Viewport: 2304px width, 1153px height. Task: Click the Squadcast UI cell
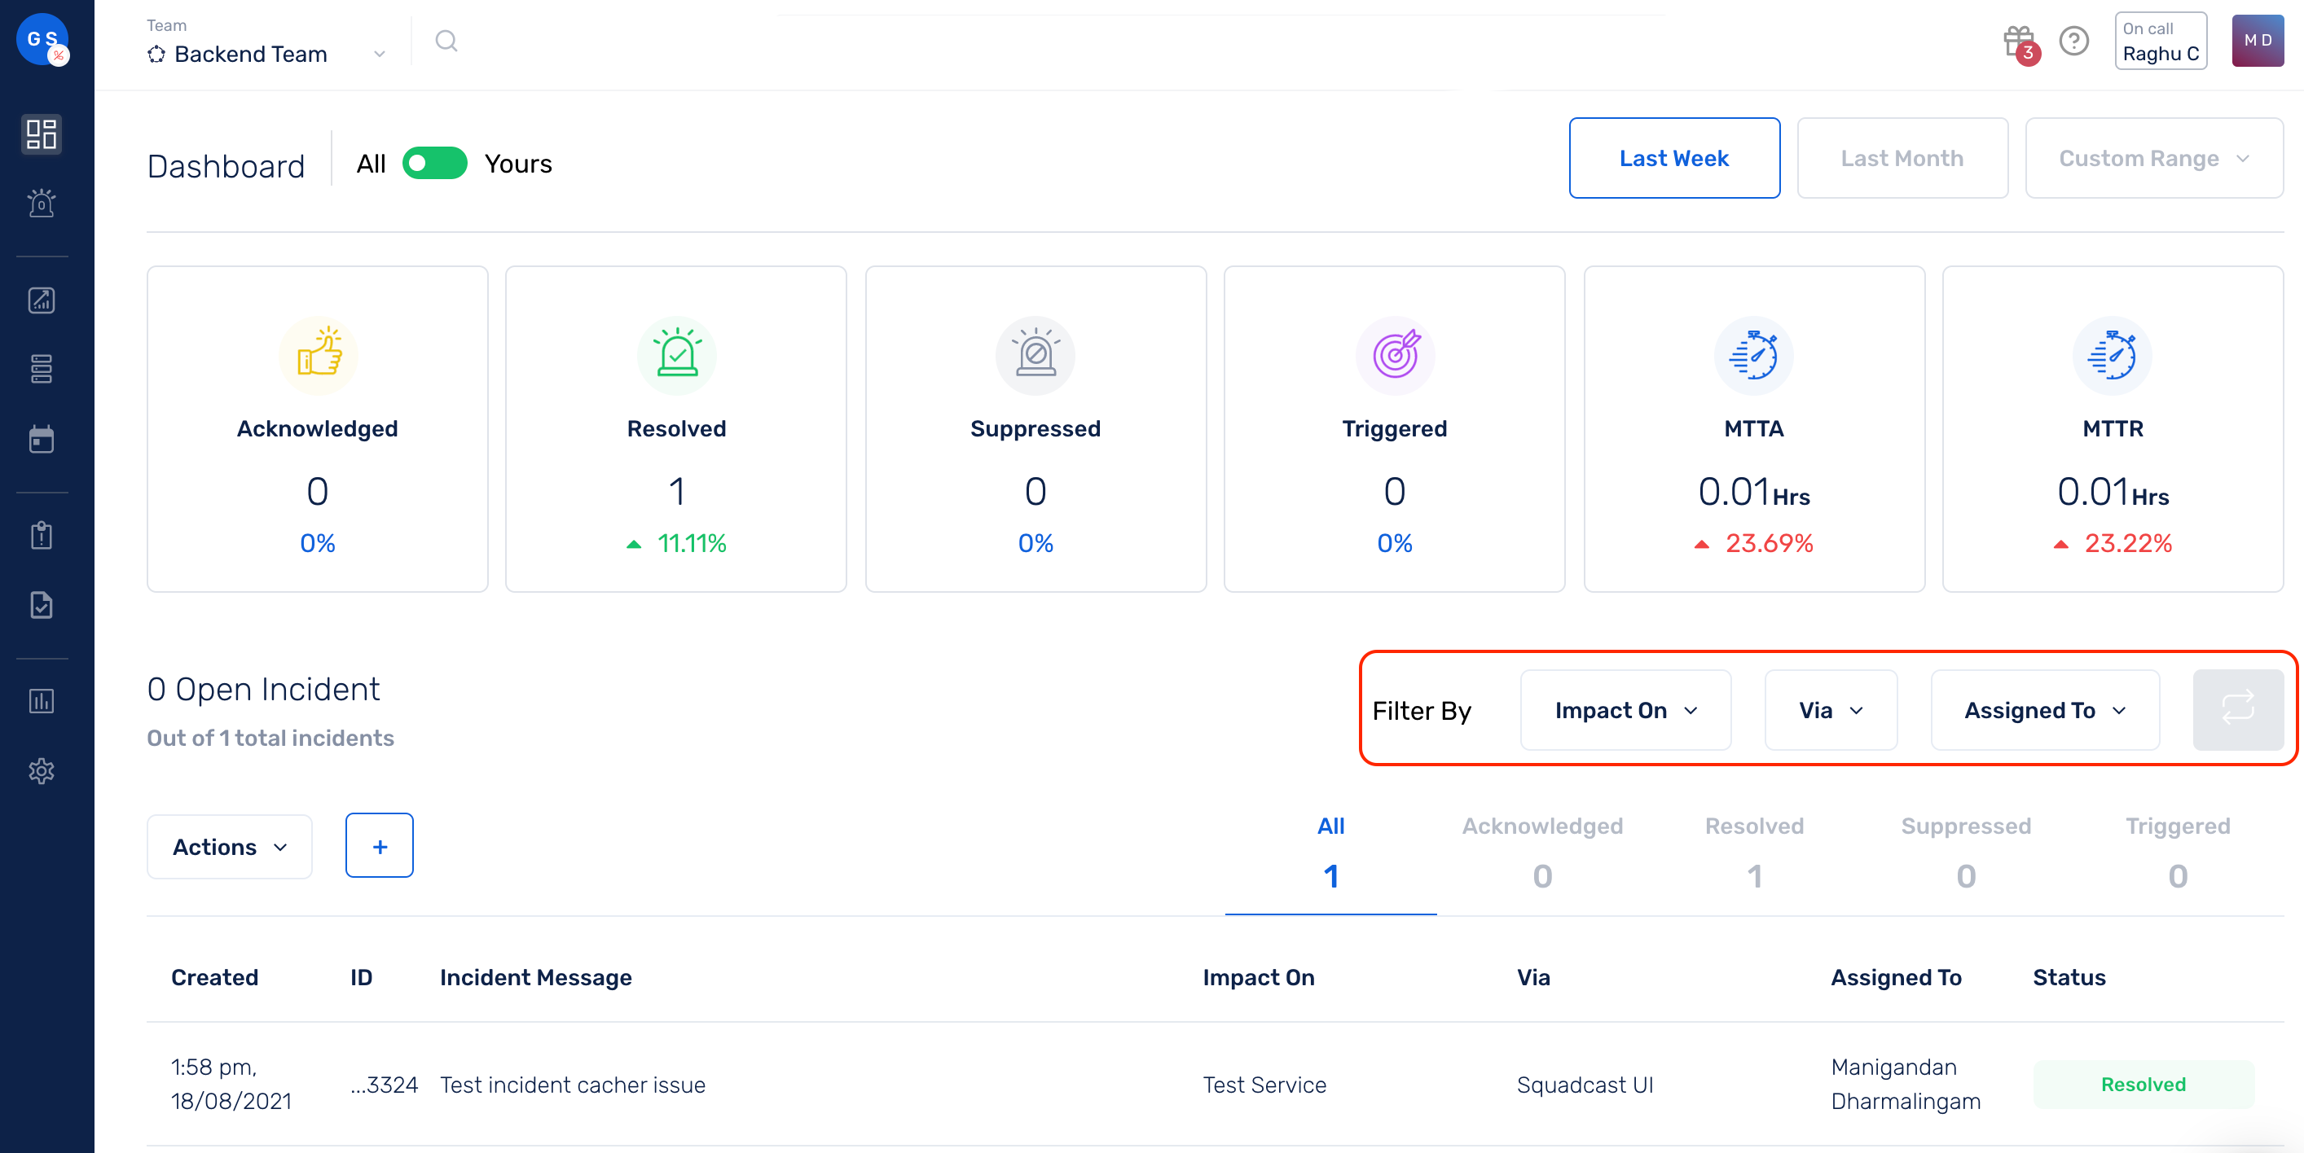tap(1585, 1085)
